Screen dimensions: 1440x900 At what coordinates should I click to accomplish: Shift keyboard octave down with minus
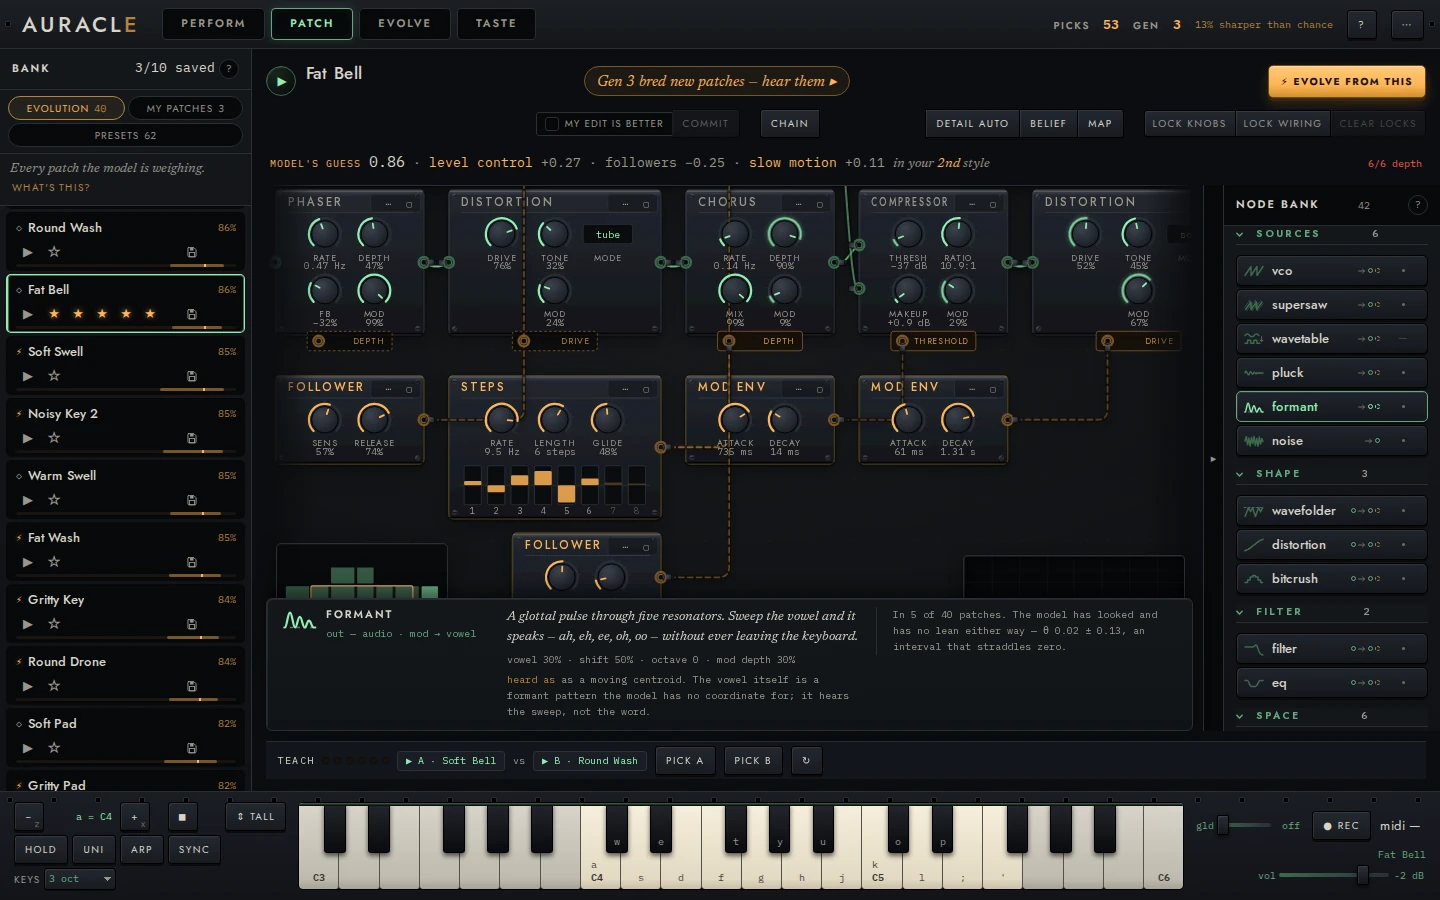tap(29, 817)
